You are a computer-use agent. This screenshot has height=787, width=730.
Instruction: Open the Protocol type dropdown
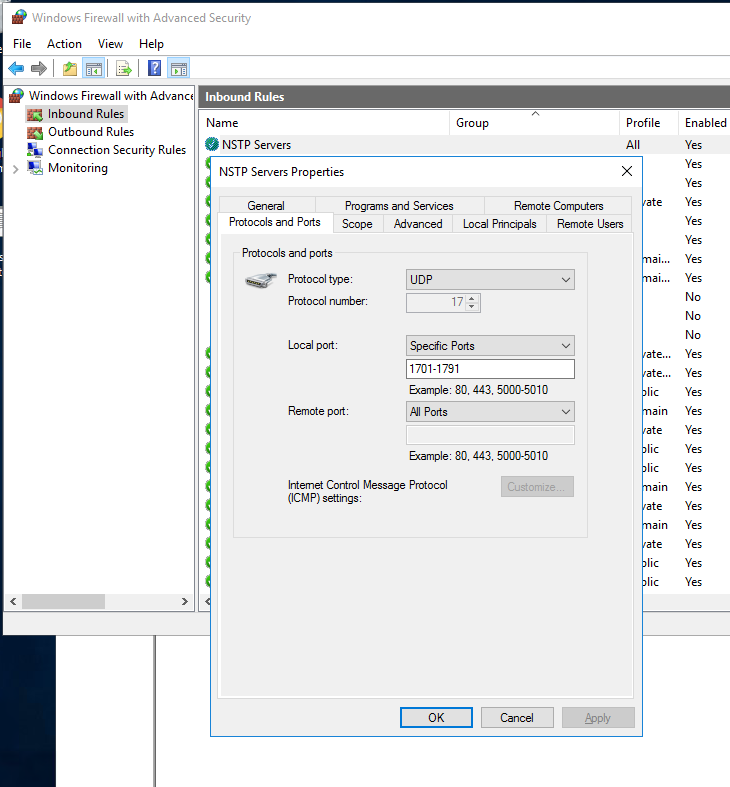(x=490, y=280)
